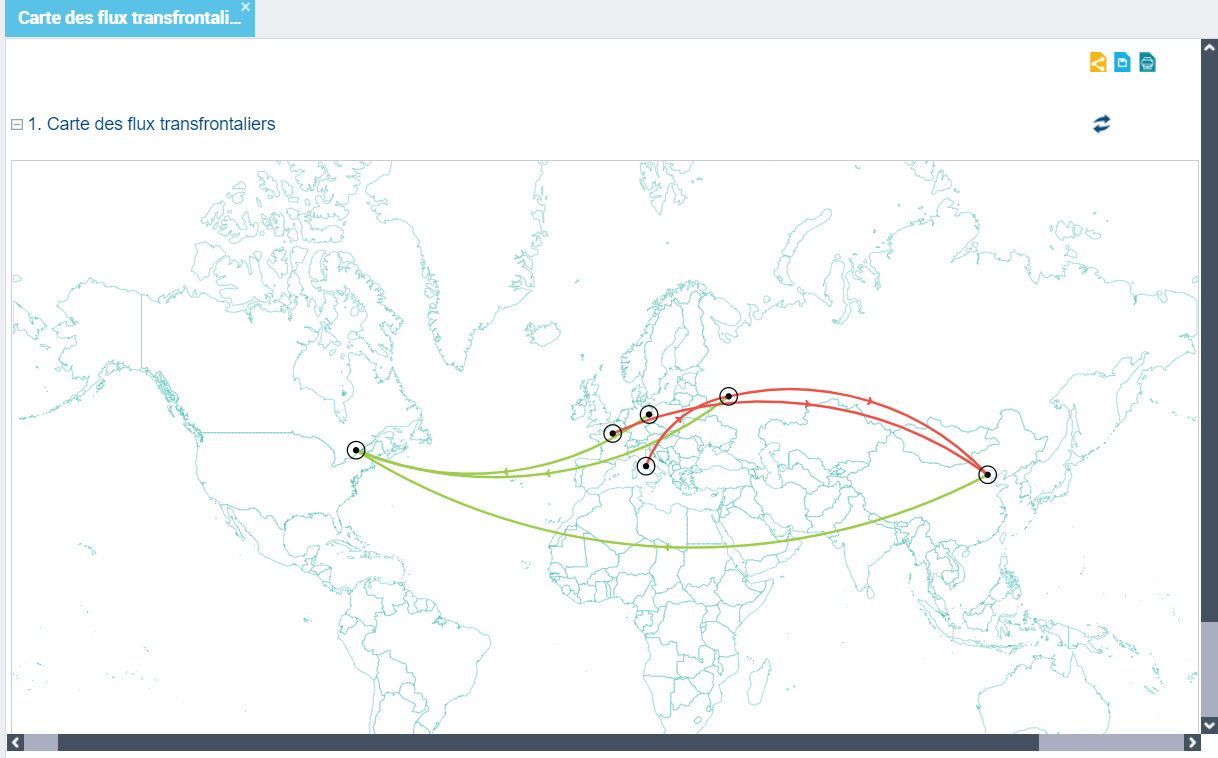Image resolution: width=1218 pixels, height=758 pixels.
Task: Click the horizontal scrollbar thumb
Action: [548, 743]
